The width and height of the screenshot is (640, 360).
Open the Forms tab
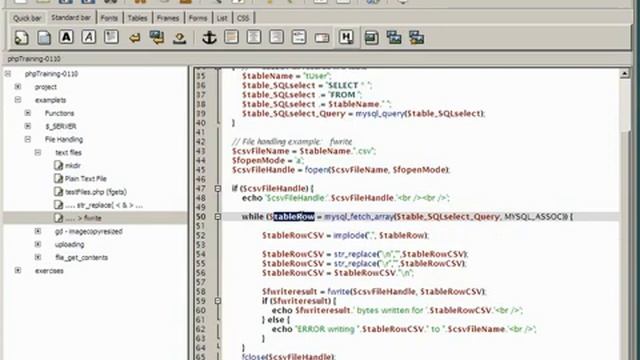point(198,18)
